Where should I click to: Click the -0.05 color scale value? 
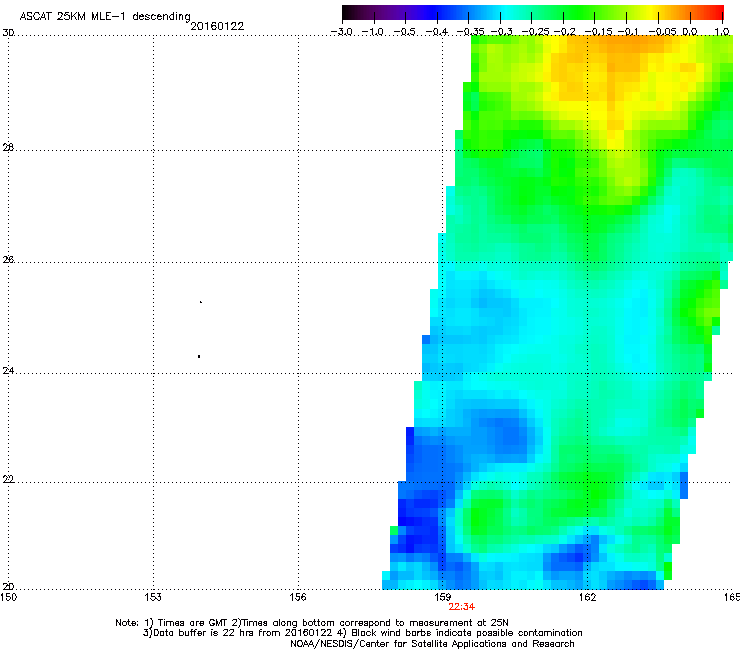663,32
